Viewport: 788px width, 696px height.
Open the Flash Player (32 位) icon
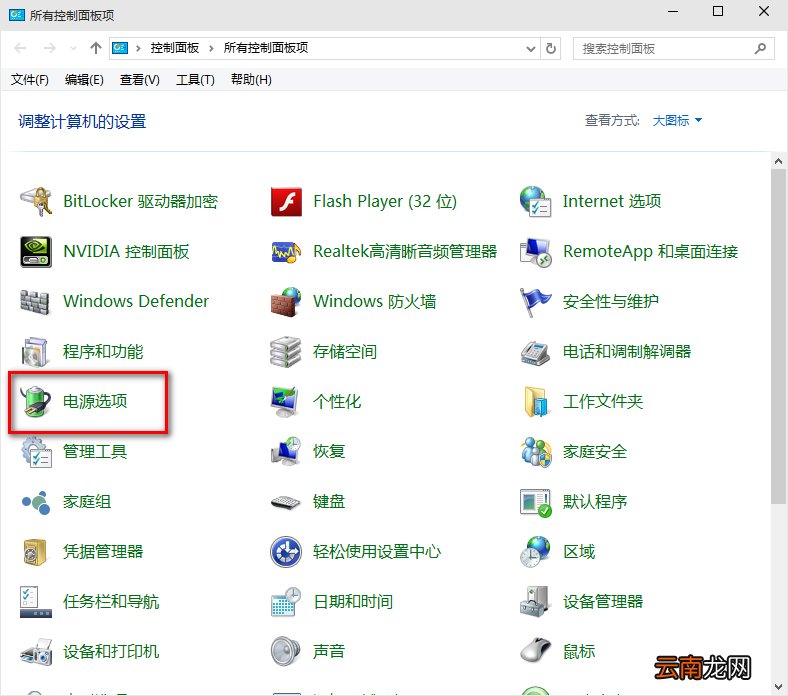(286, 202)
